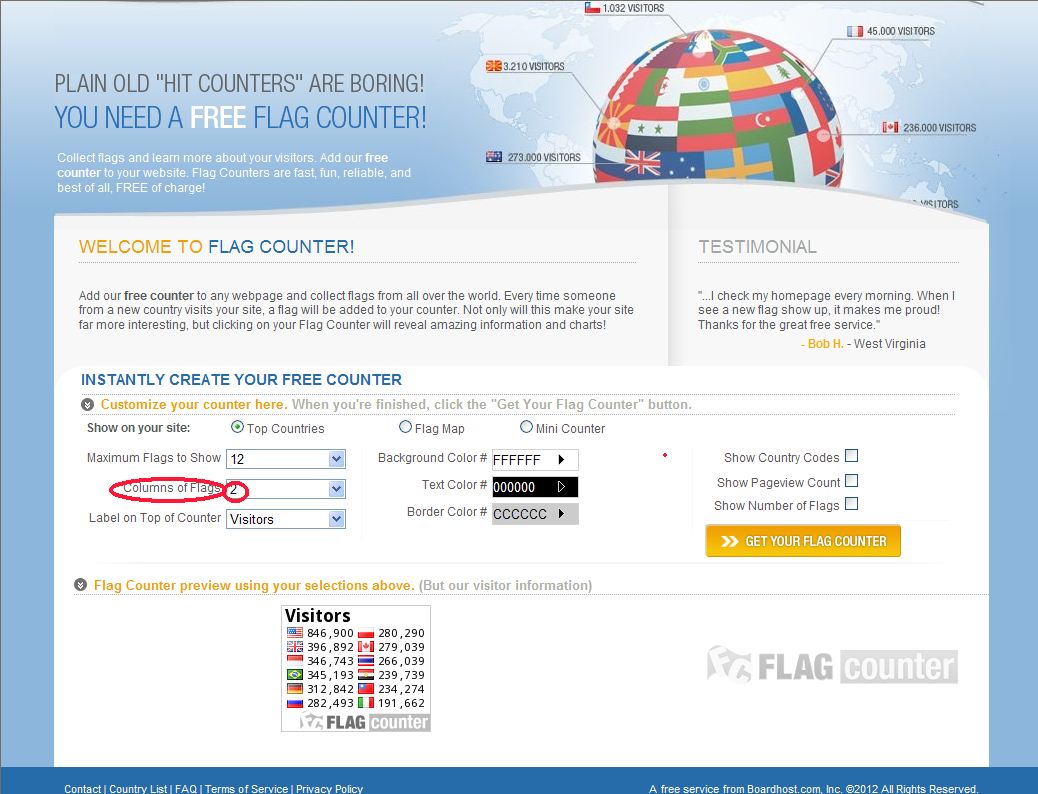The height and width of the screenshot is (794, 1038).
Task: Open the Contact footer link
Action: coord(83,789)
